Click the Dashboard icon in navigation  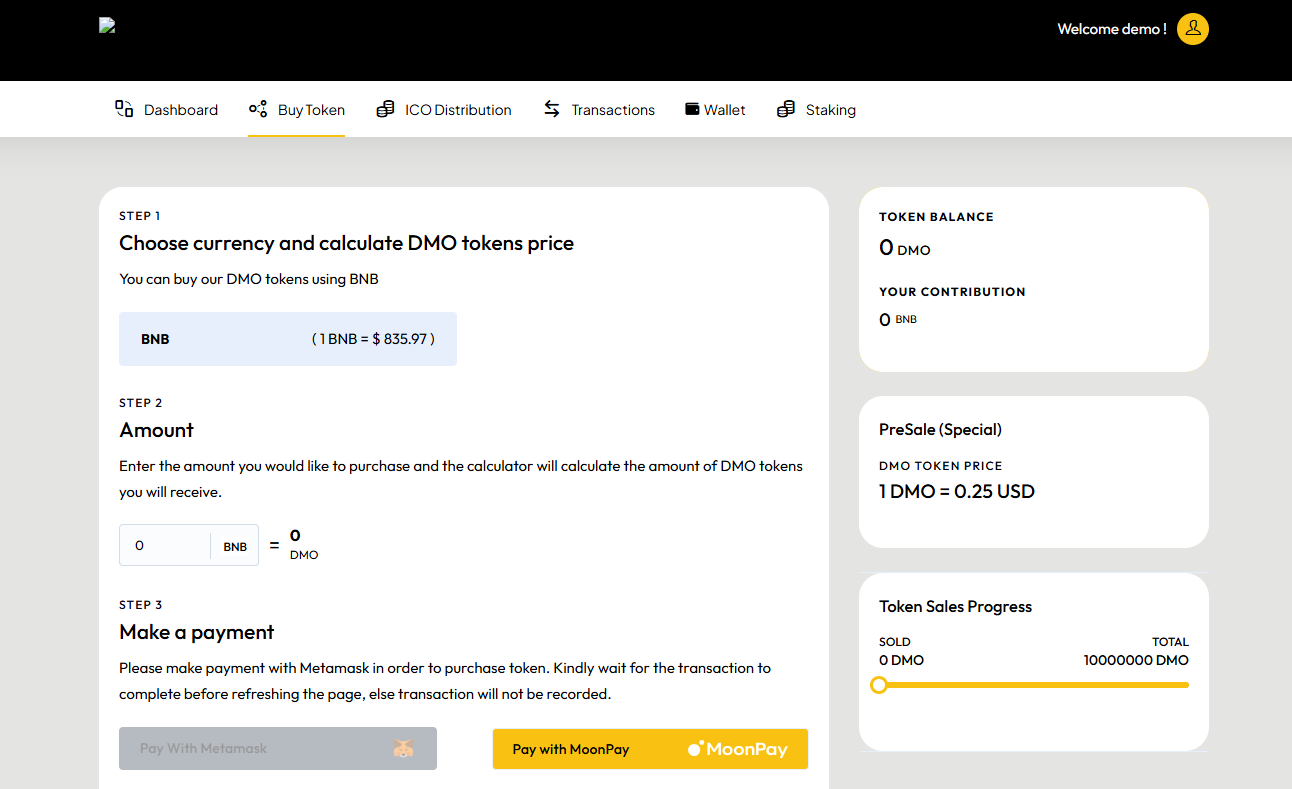(x=124, y=109)
